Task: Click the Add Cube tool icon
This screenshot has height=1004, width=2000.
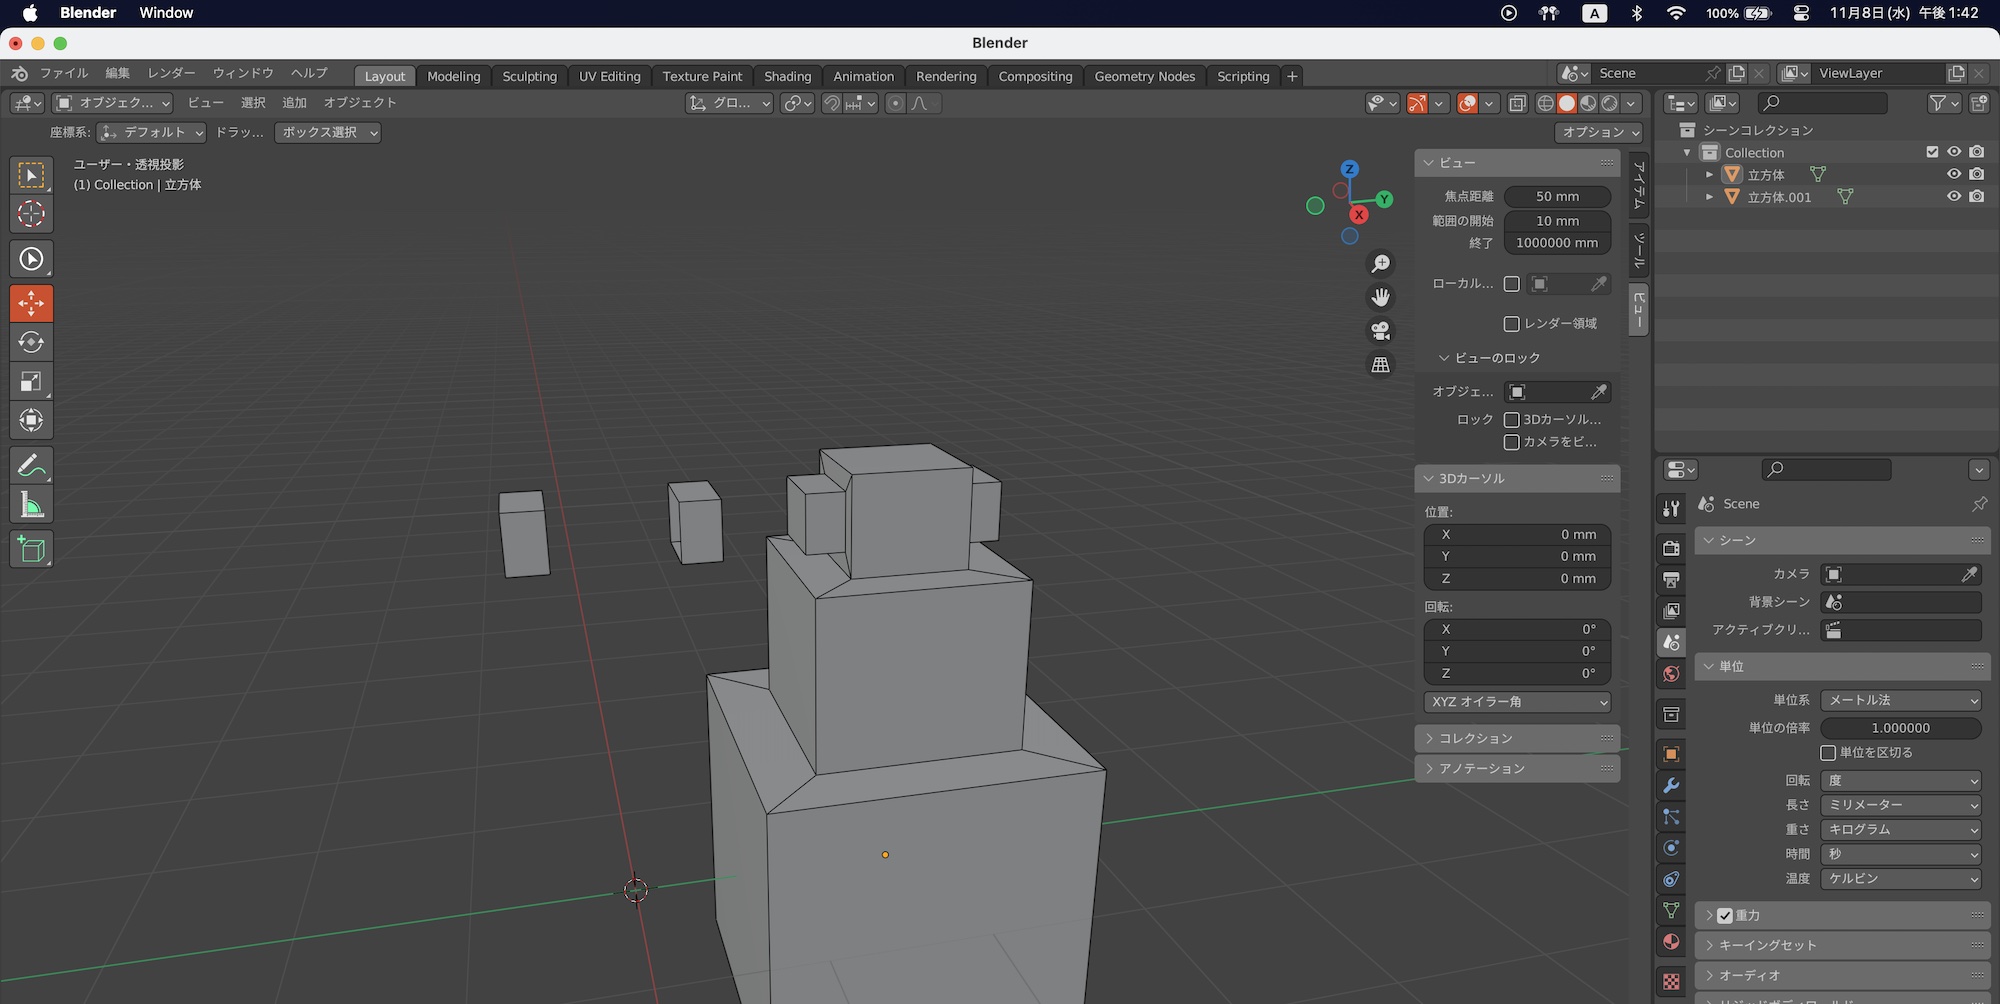Action: [x=31, y=549]
